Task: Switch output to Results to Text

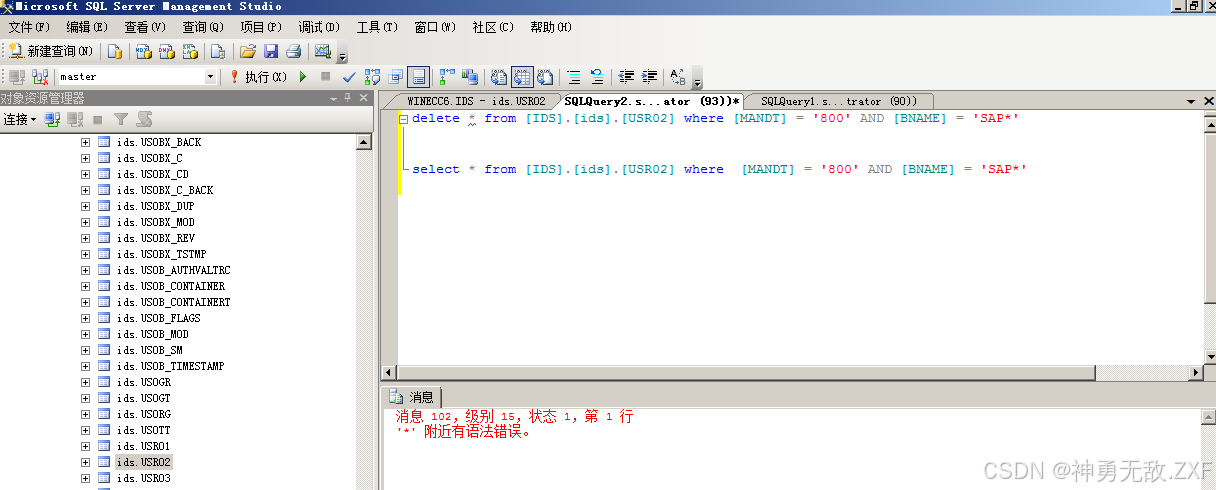Action: 499,76
